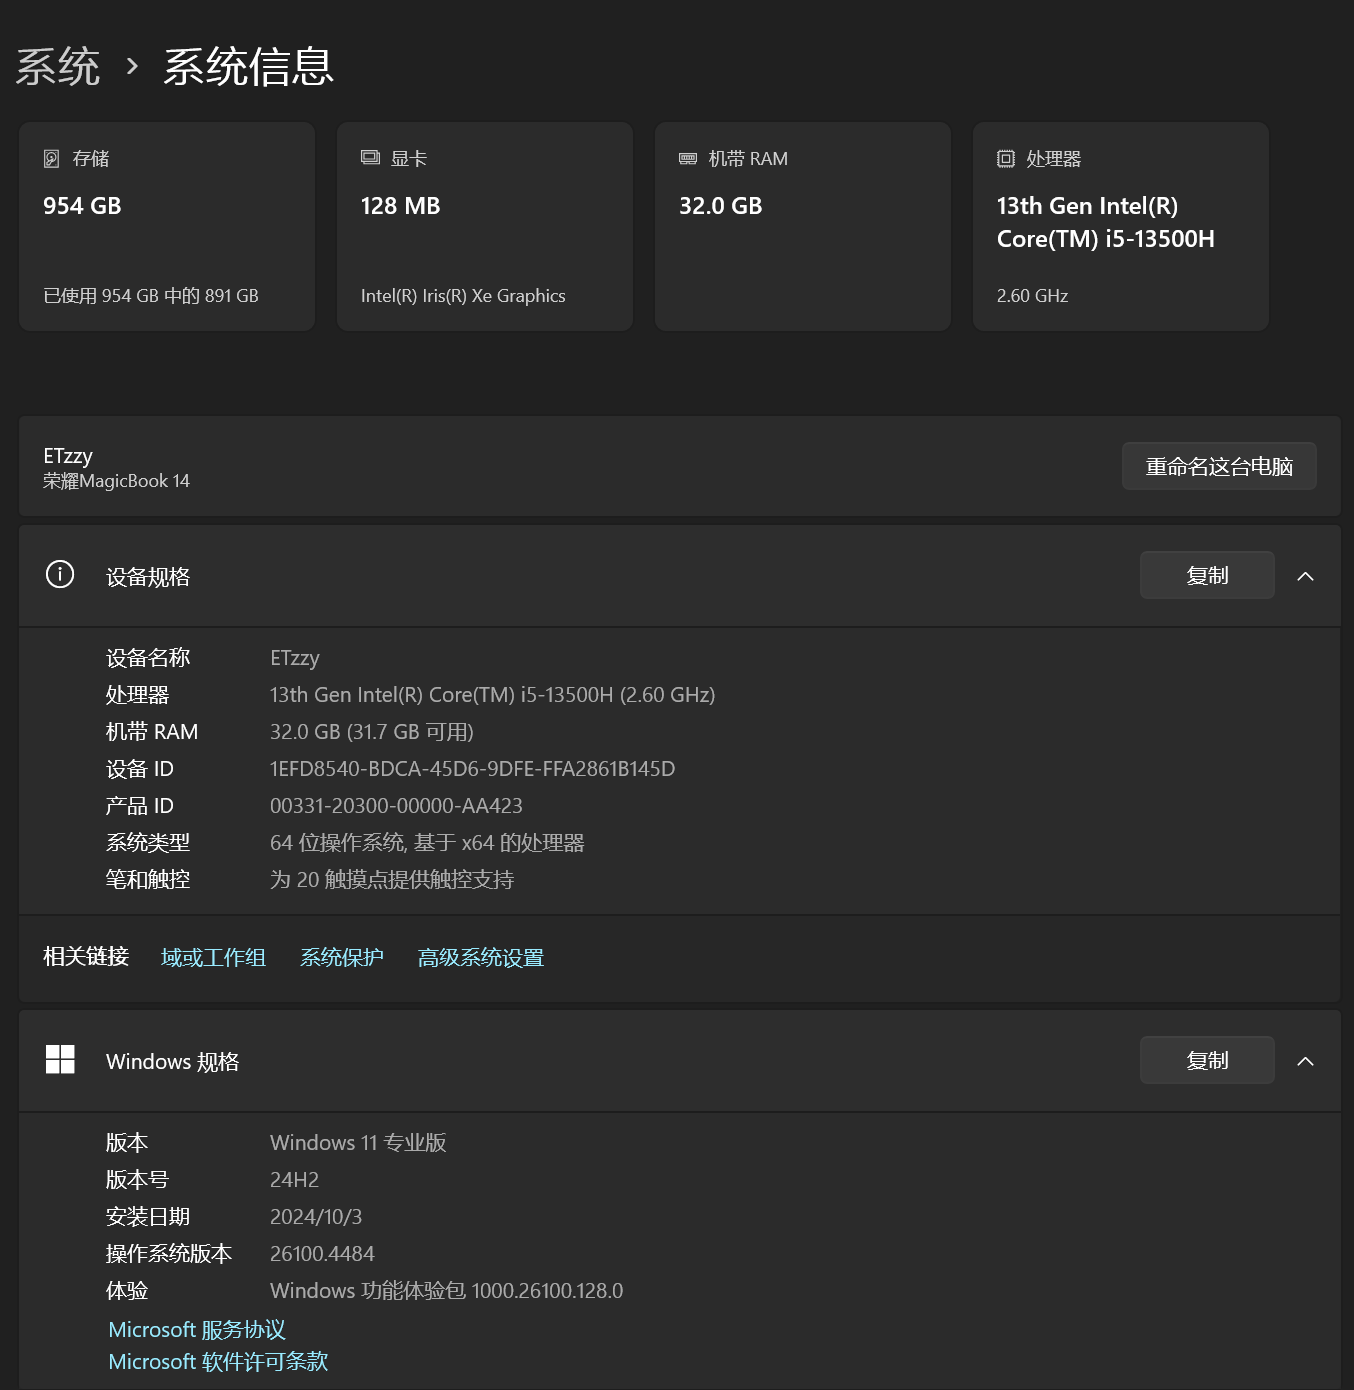Click the 相关链接 label
This screenshot has height=1390, width=1354.
86,957
